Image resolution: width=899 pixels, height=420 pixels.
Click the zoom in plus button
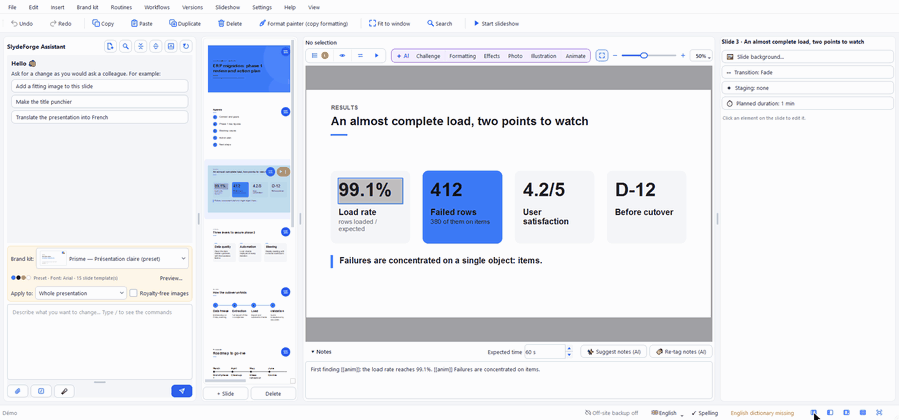click(x=683, y=56)
